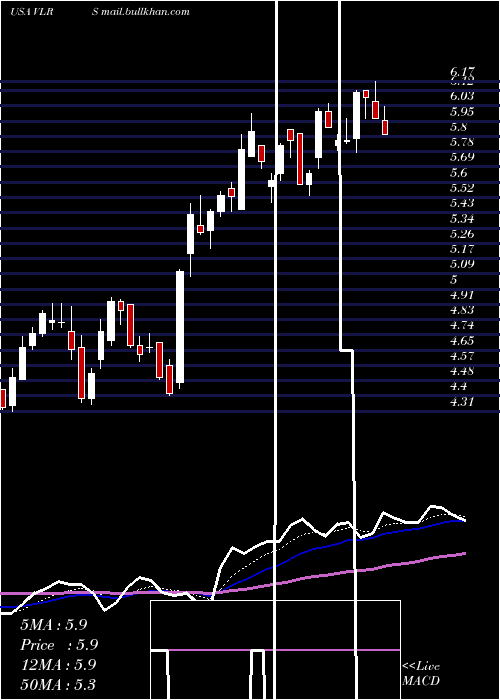
Task: Click the 4.74 price axis label
Action: [462, 325]
